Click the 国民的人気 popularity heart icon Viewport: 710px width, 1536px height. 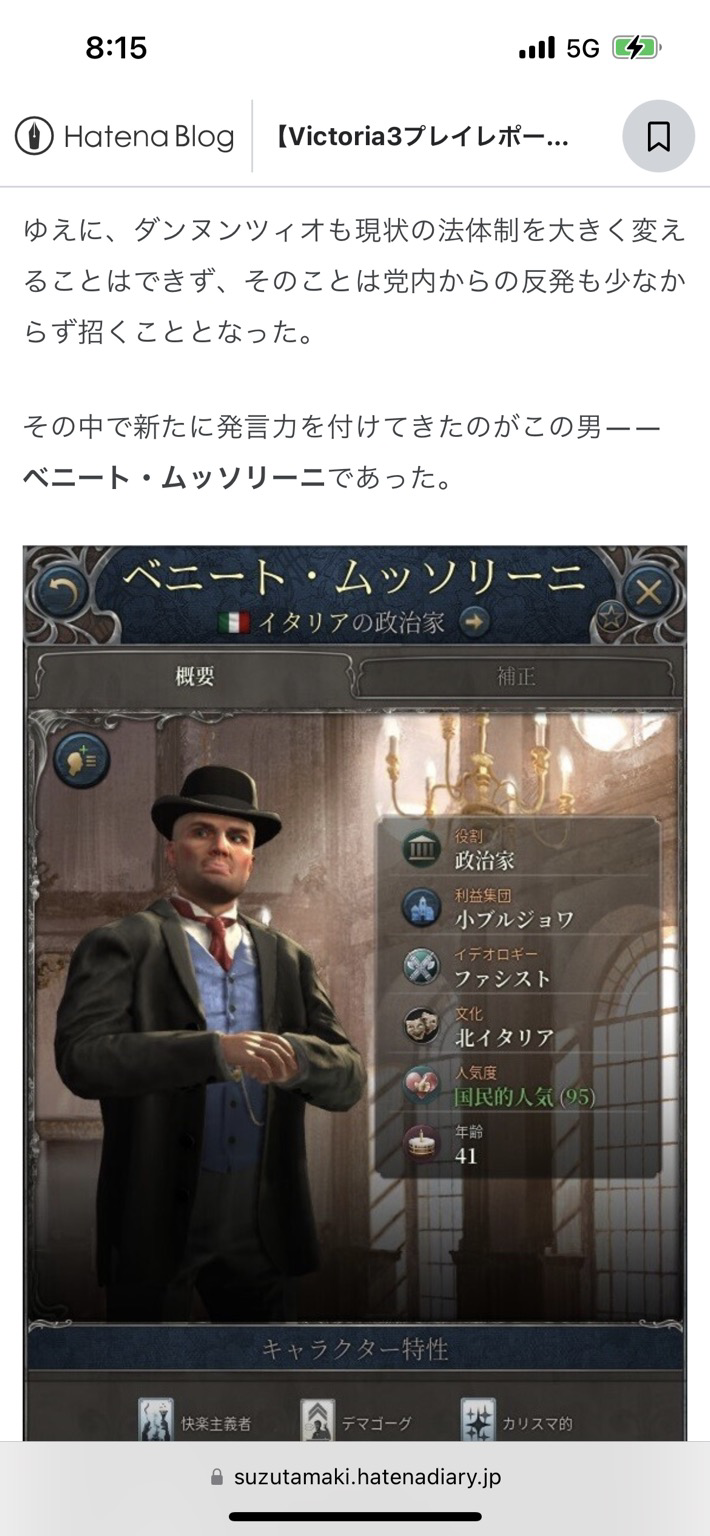[x=421, y=1085]
